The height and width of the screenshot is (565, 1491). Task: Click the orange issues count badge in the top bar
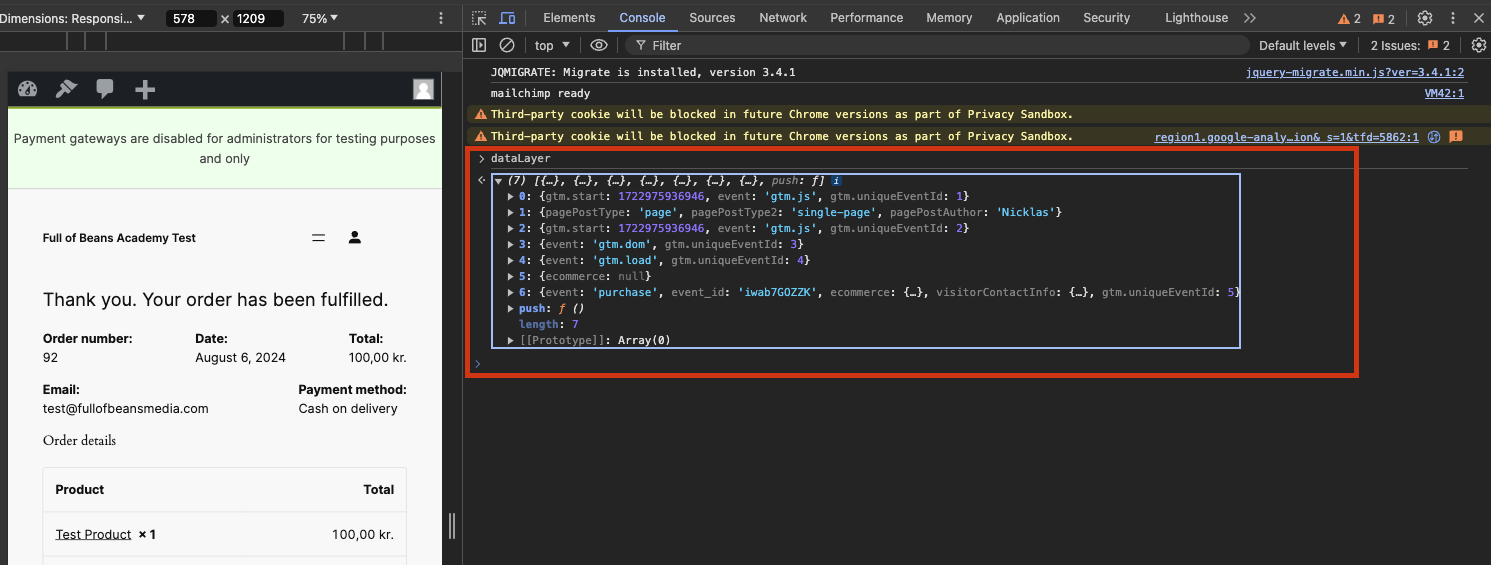(x=1384, y=18)
